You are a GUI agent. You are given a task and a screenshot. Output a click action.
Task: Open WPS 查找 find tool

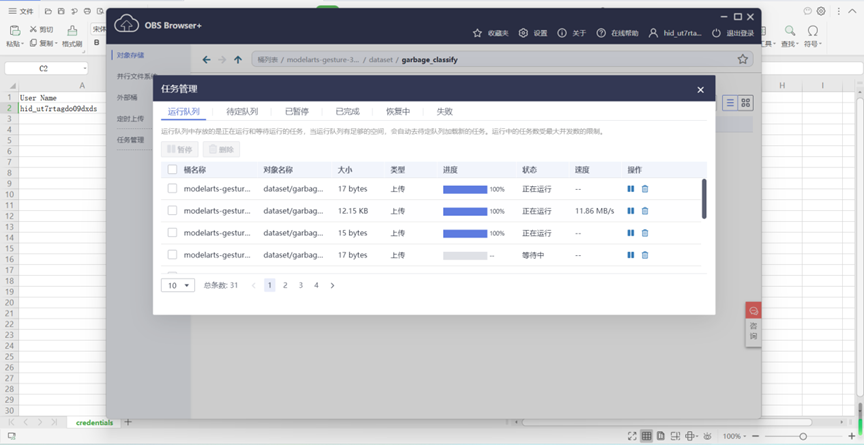(x=790, y=36)
